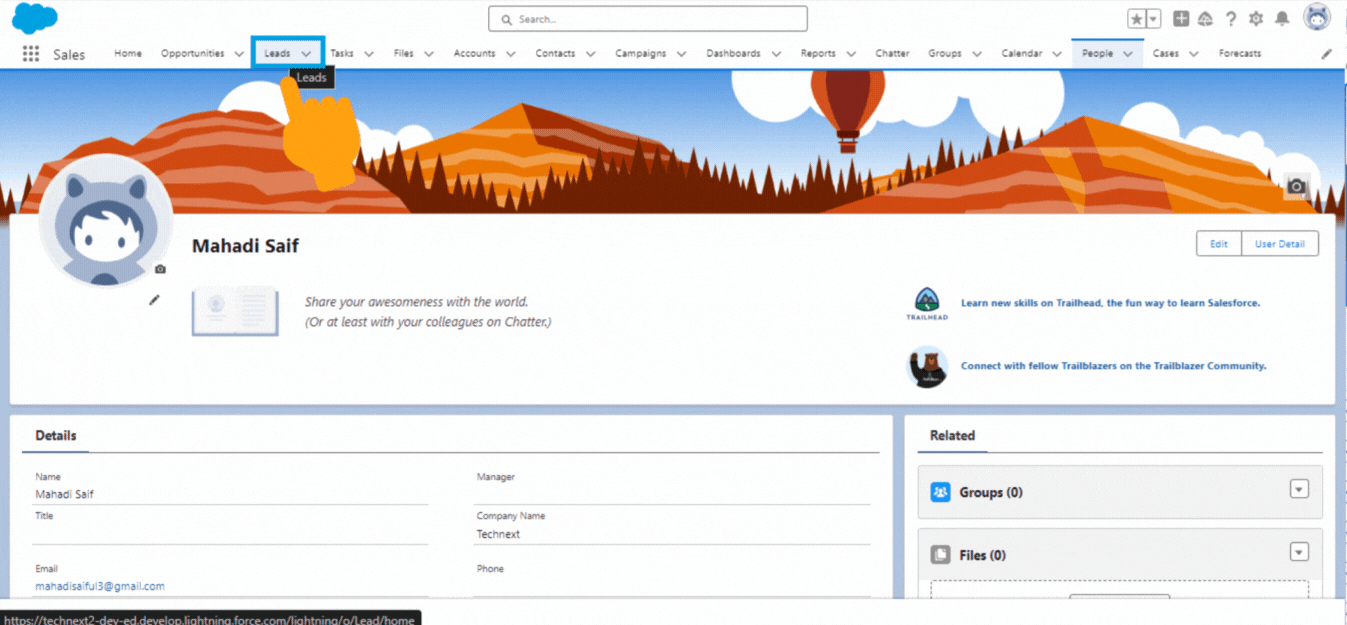Viewport: 1347px width, 625px height.
Task: Click the Search field at the top
Action: coord(647,18)
